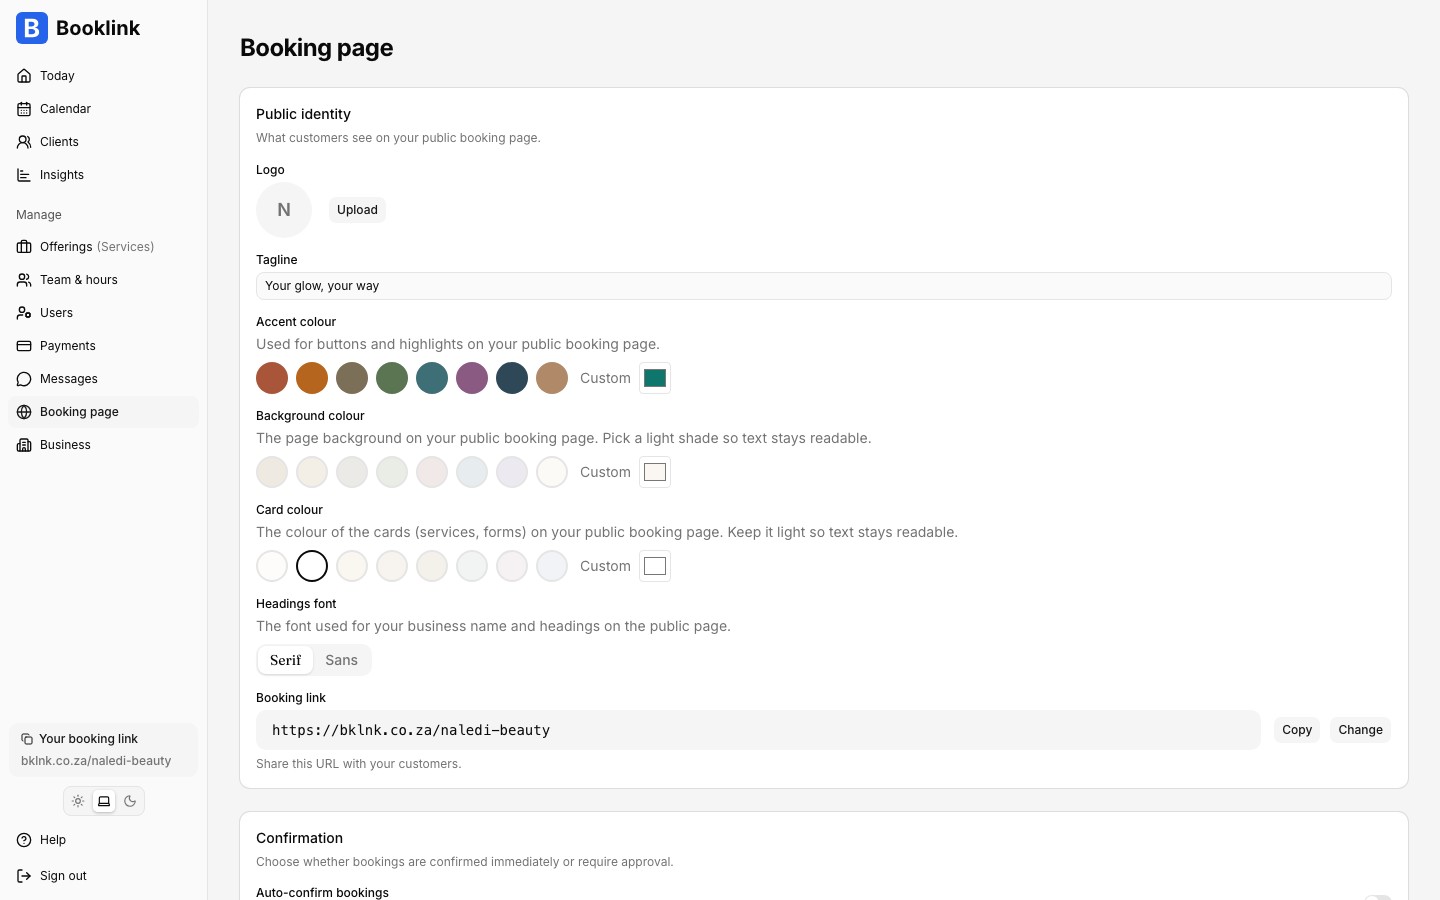Pick the olive-brown accent colour

coord(352,378)
